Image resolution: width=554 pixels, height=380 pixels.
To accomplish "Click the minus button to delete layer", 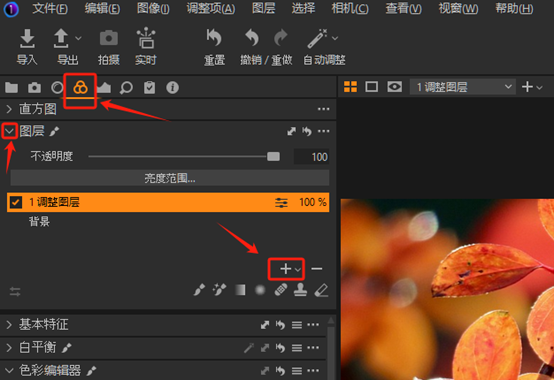I will click(x=317, y=269).
